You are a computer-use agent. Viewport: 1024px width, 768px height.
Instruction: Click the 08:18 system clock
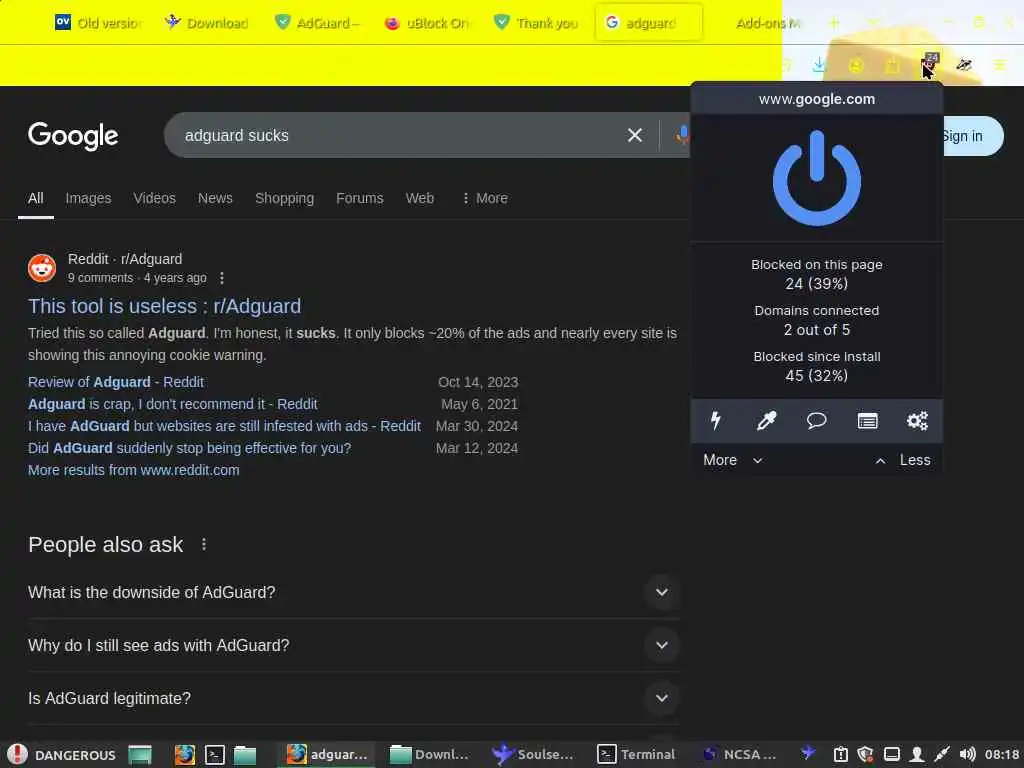(1002, 755)
